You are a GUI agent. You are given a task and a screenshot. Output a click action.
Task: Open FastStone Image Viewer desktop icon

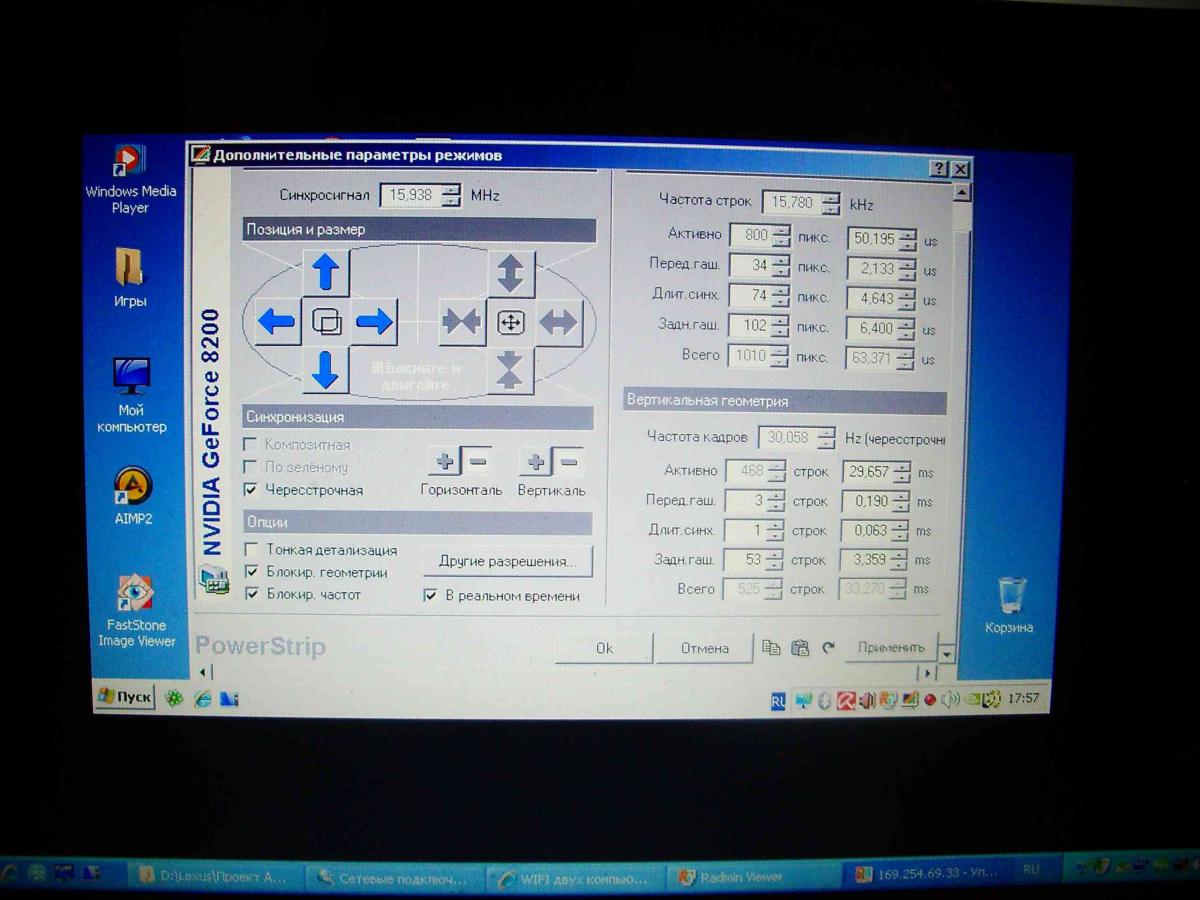coord(134,594)
